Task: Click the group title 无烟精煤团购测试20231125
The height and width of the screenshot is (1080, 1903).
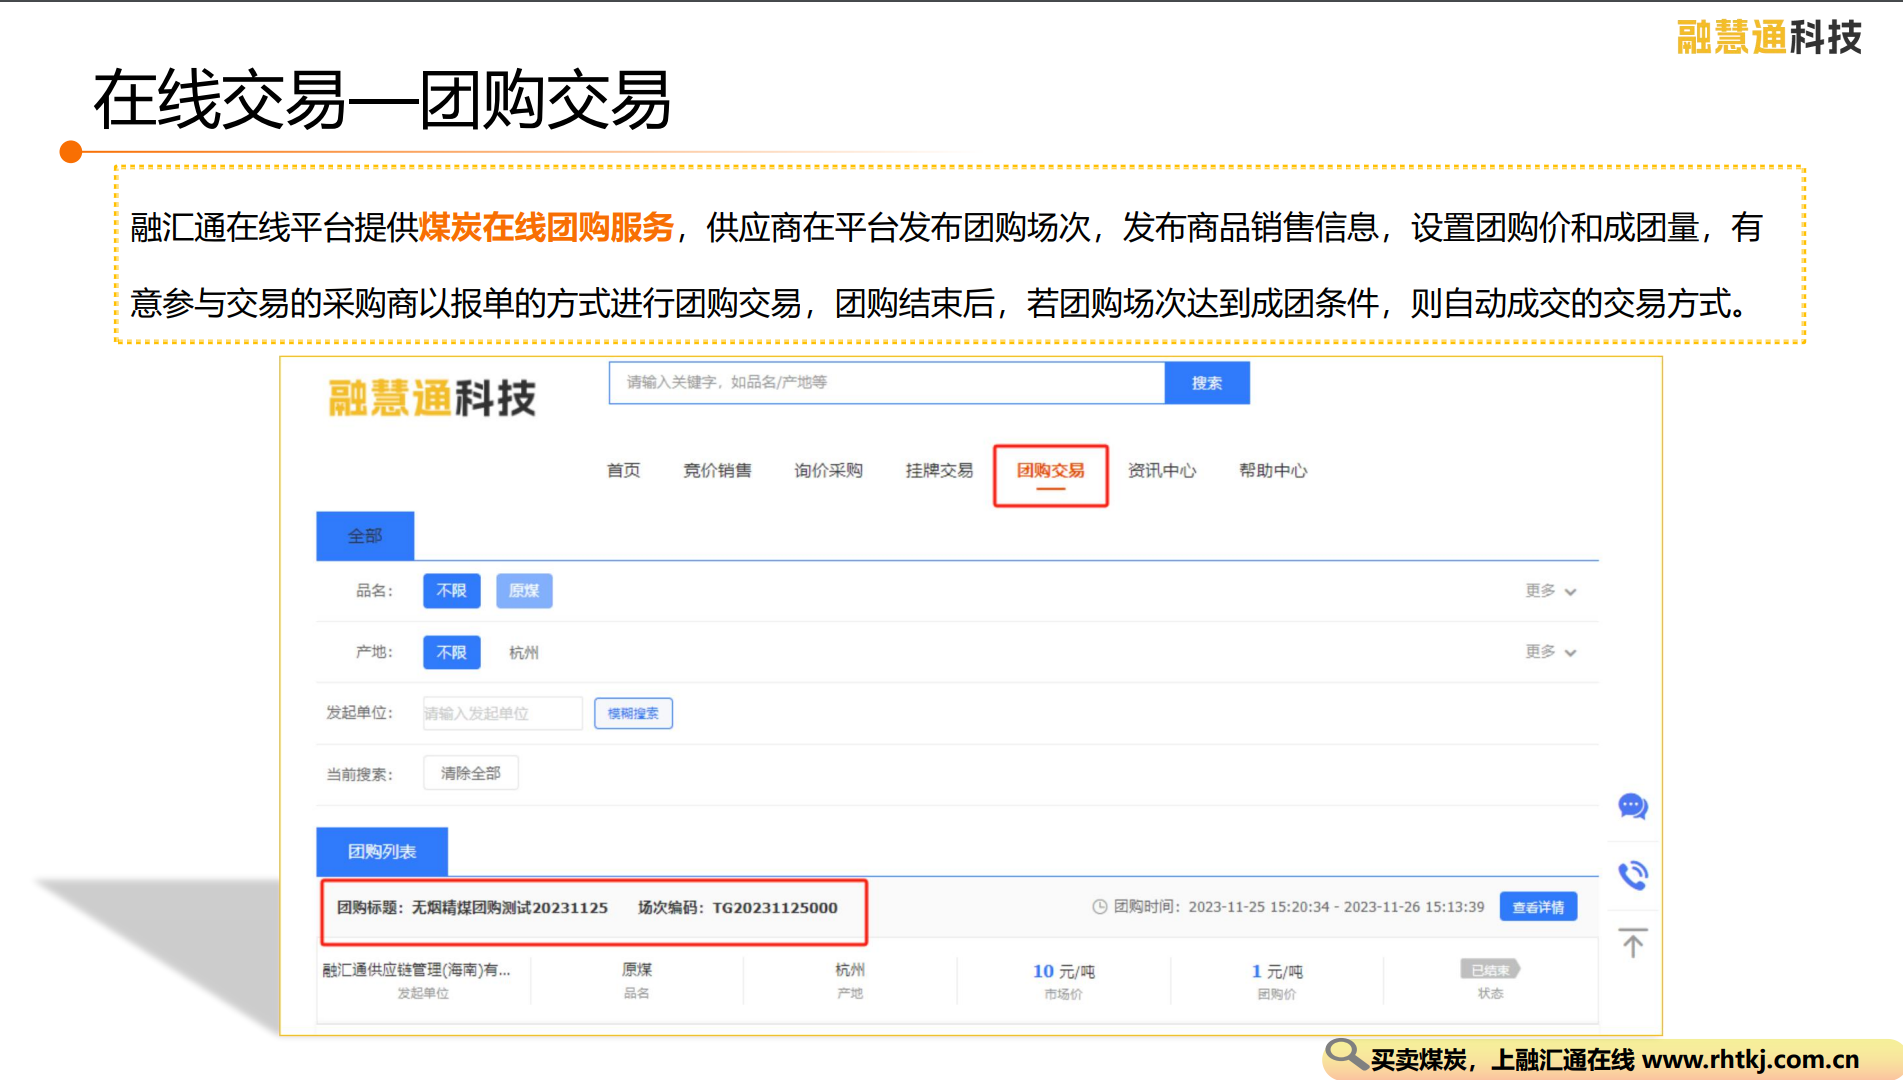Action: click(510, 908)
